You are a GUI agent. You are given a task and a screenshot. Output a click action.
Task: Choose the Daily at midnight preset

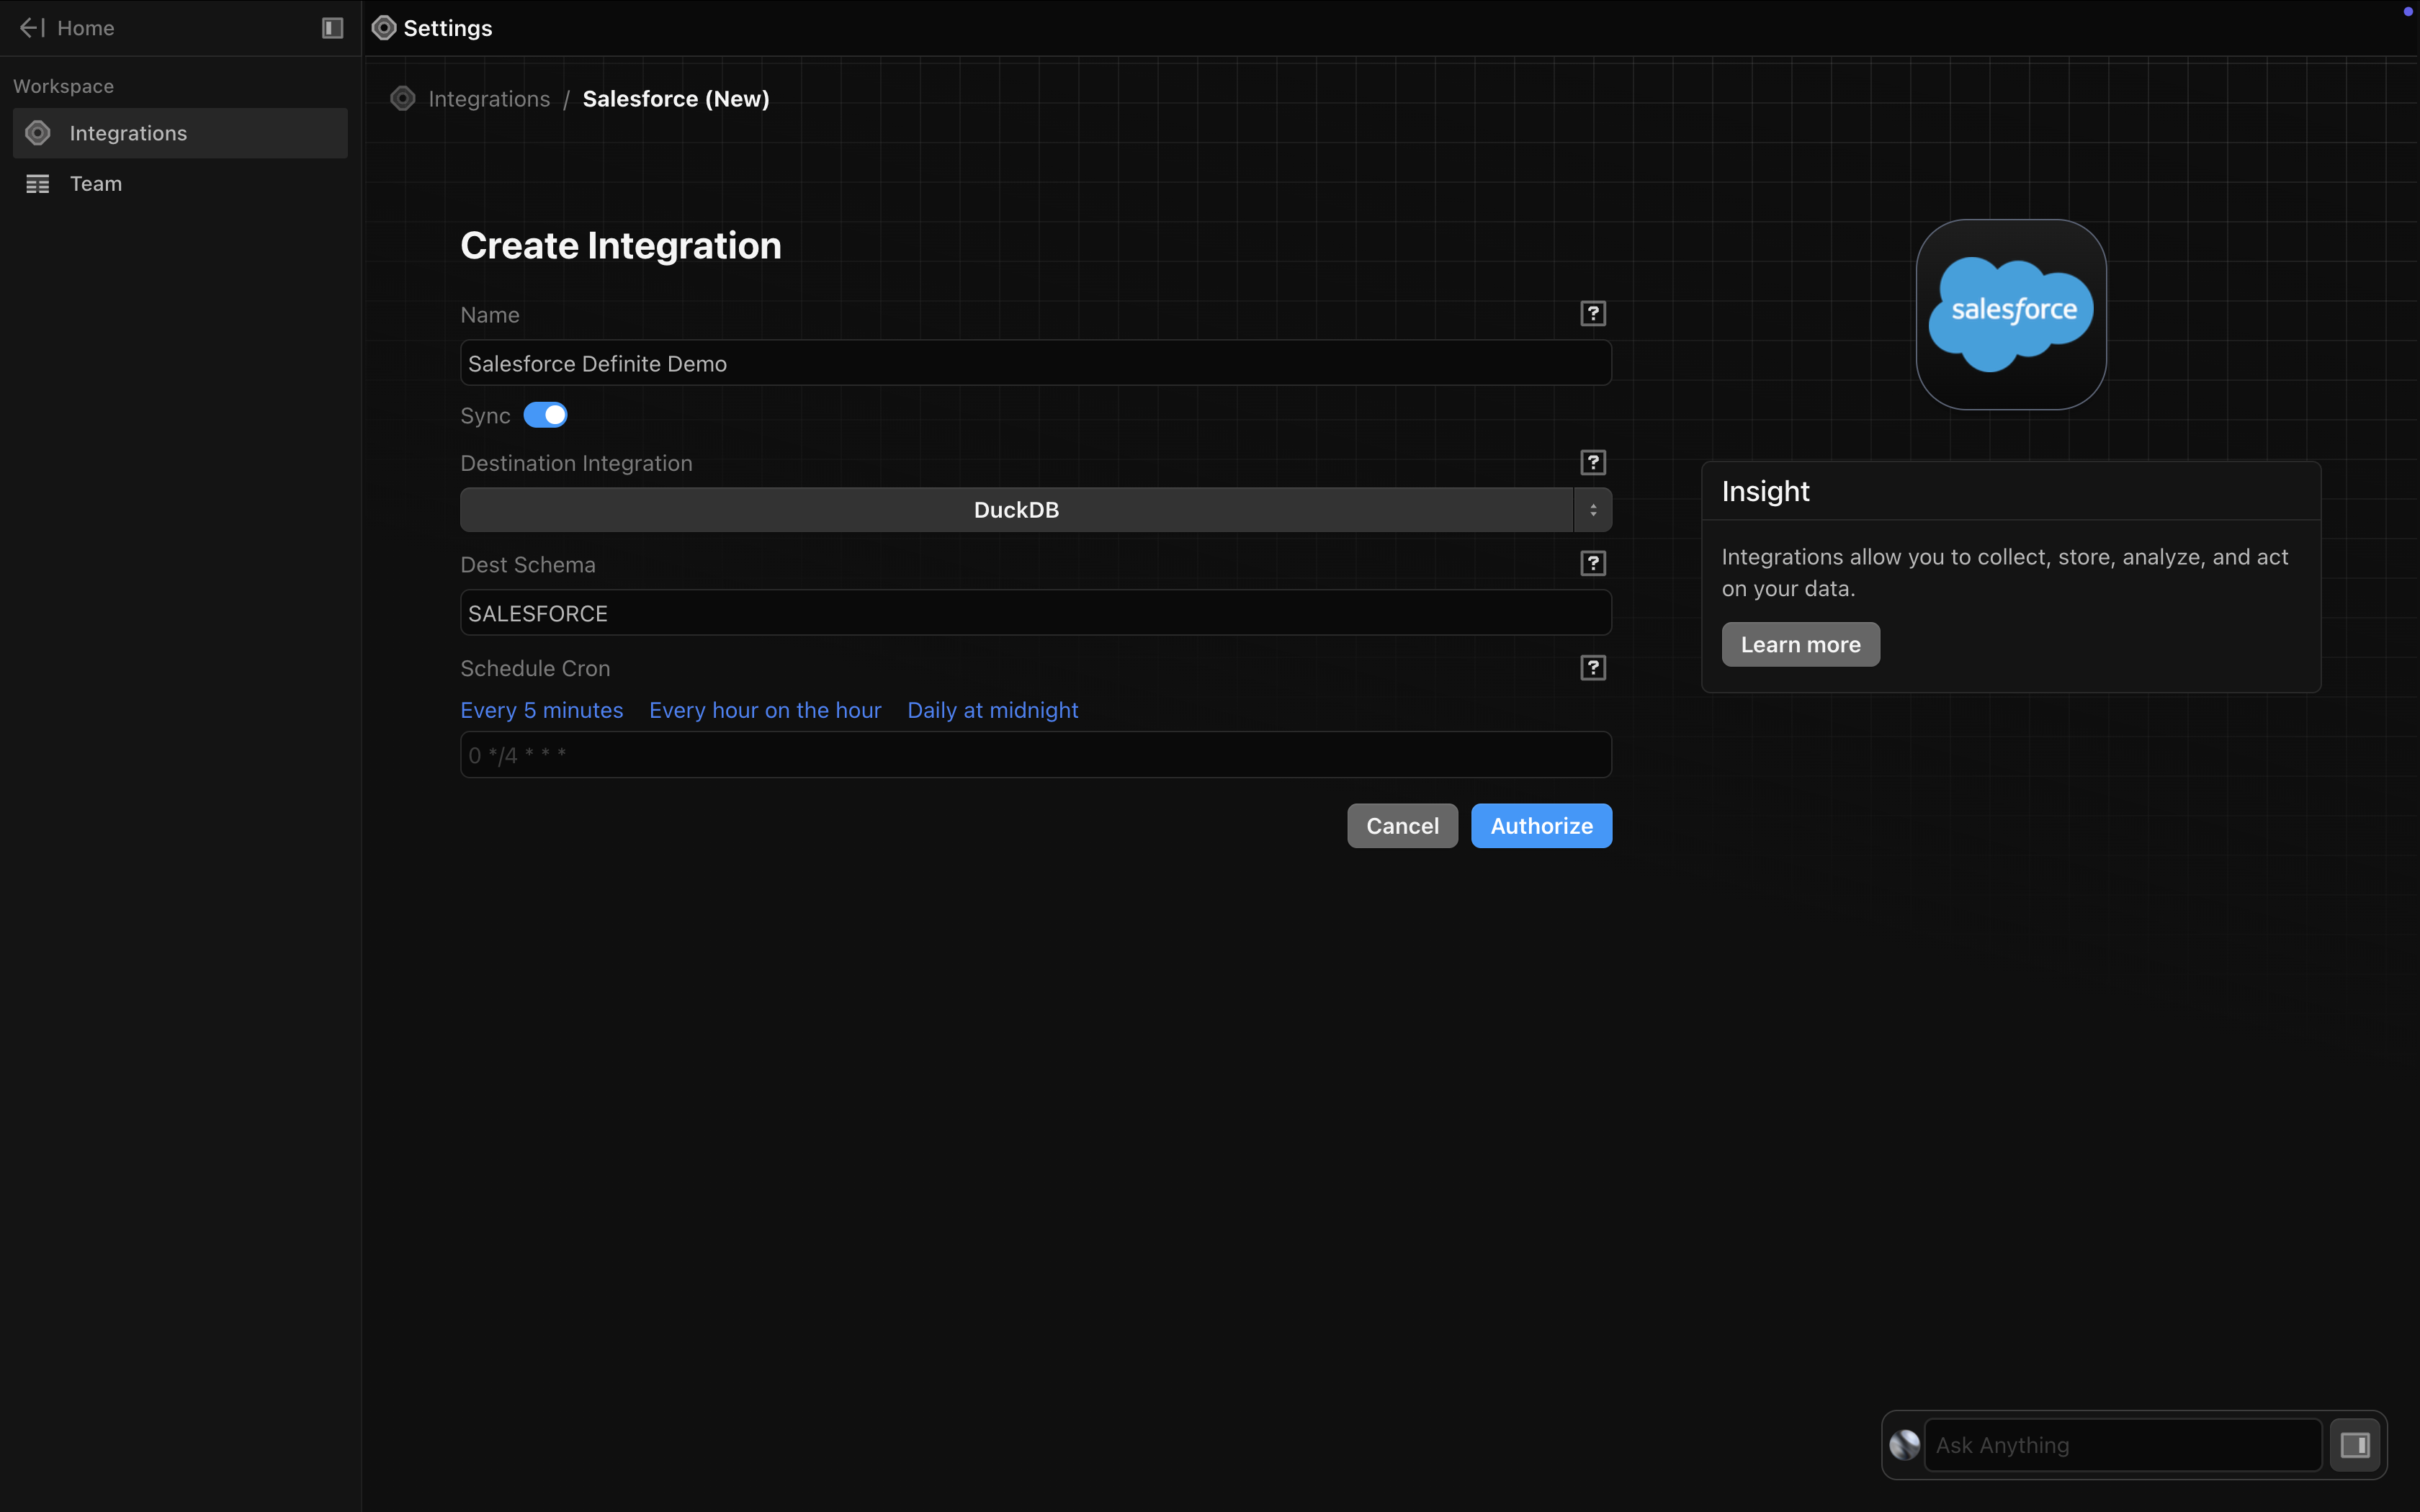(x=992, y=710)
